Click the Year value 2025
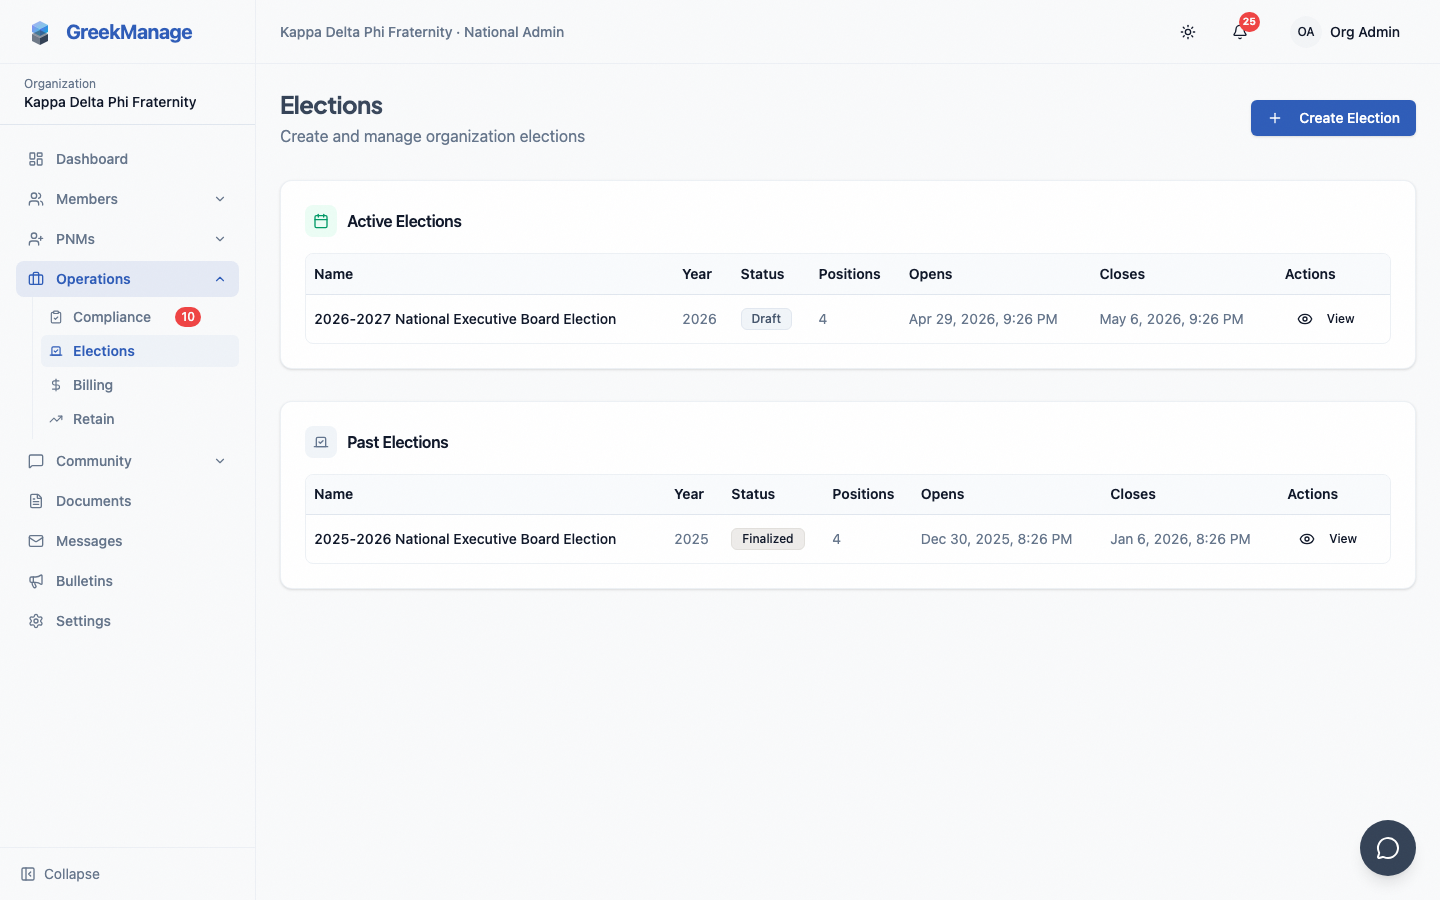The image size is (1440, 900). 691,539
